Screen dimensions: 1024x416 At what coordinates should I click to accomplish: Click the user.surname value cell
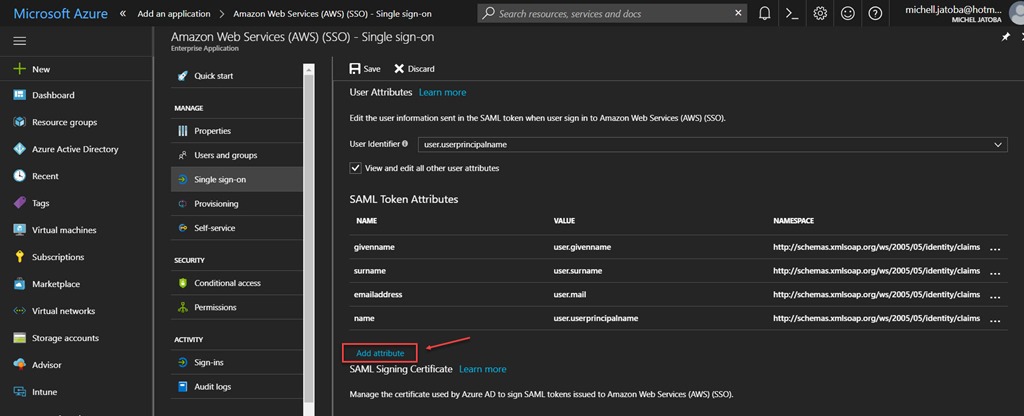pyautogui.click(x=578, y=270)
